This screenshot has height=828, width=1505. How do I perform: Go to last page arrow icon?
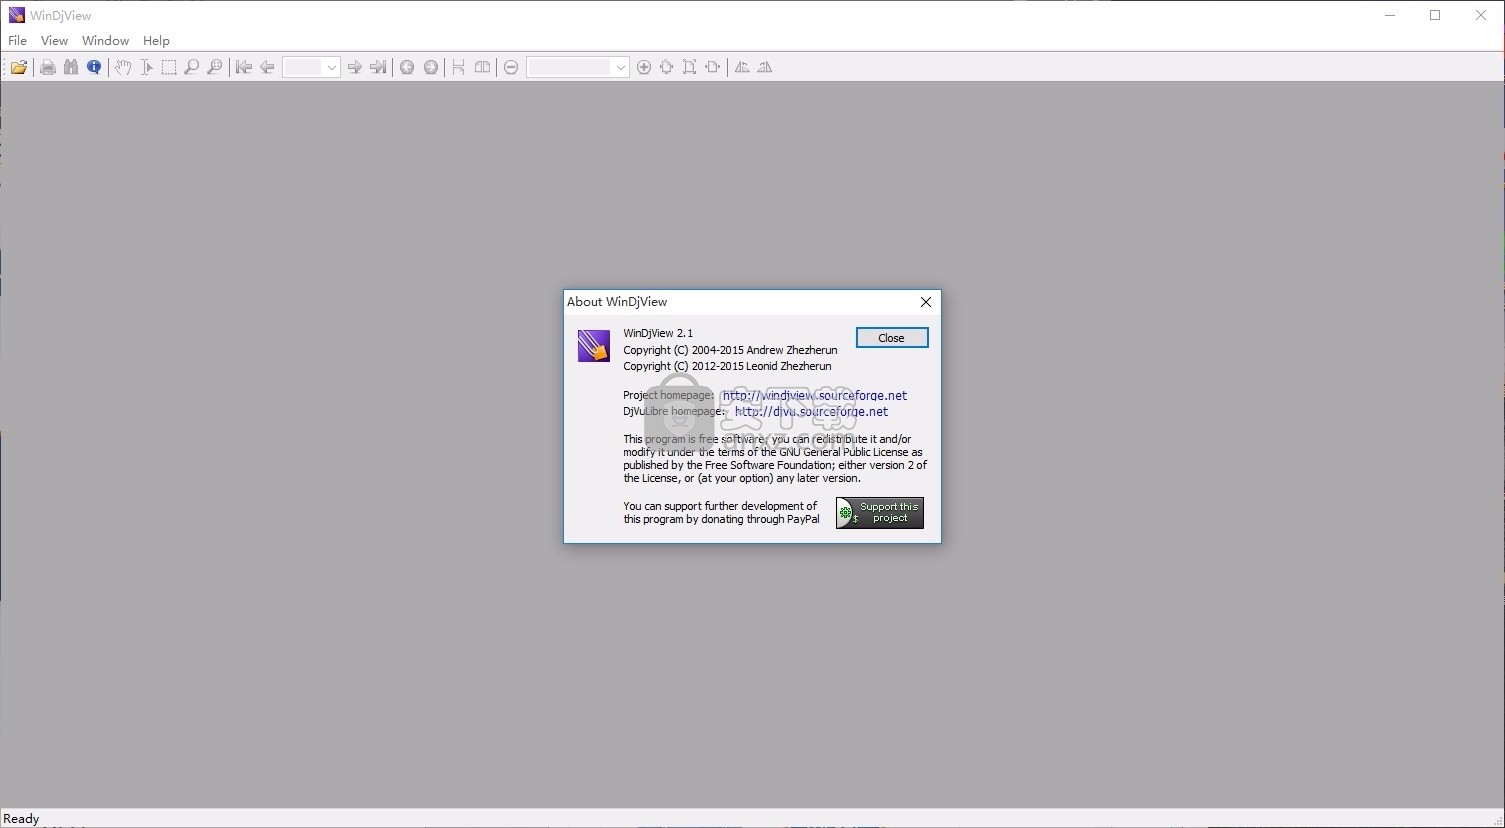[x=378, y=67]
